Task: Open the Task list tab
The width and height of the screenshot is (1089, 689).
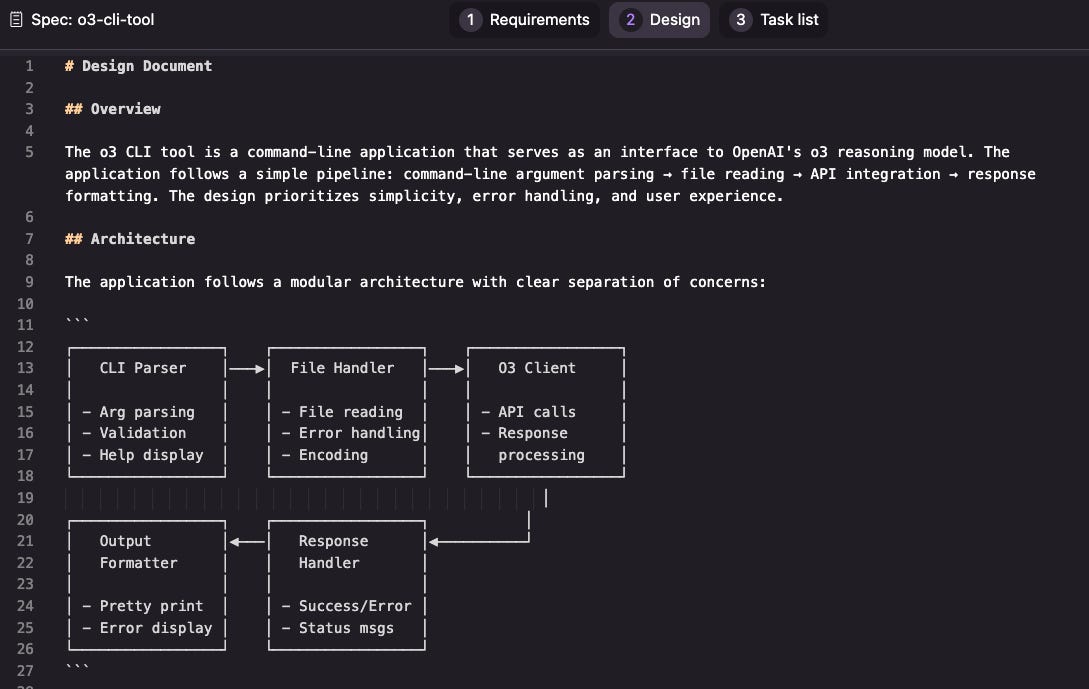Action: (774, 19)
